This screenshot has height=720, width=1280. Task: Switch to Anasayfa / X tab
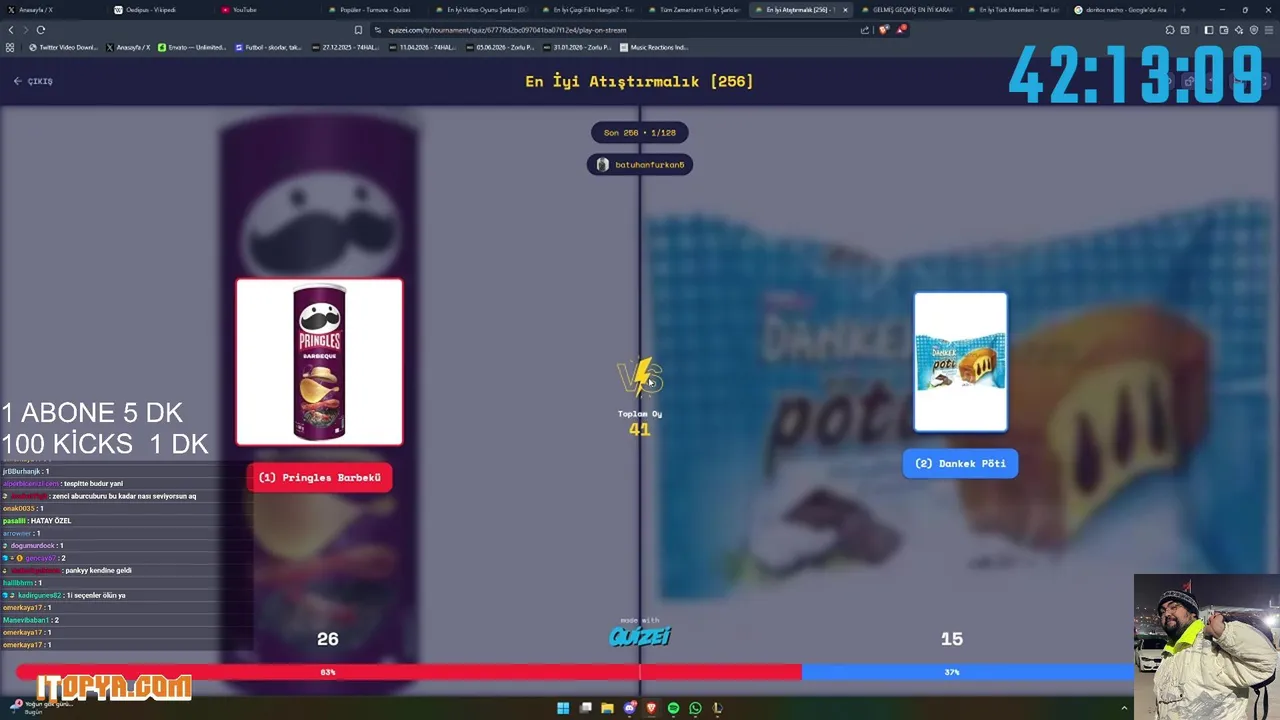[52, 10]
